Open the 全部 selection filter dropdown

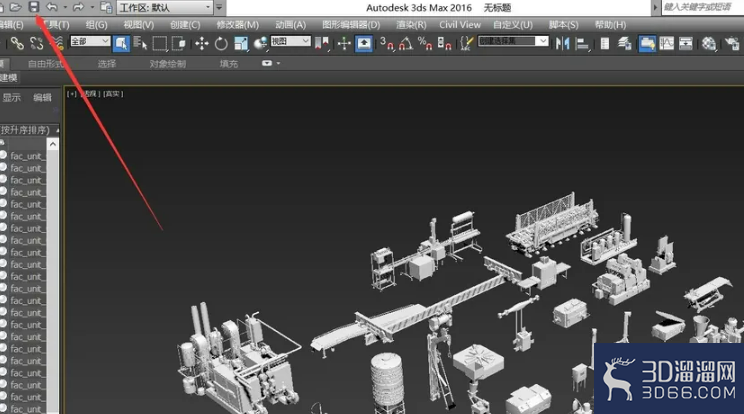tap(90, 42)
